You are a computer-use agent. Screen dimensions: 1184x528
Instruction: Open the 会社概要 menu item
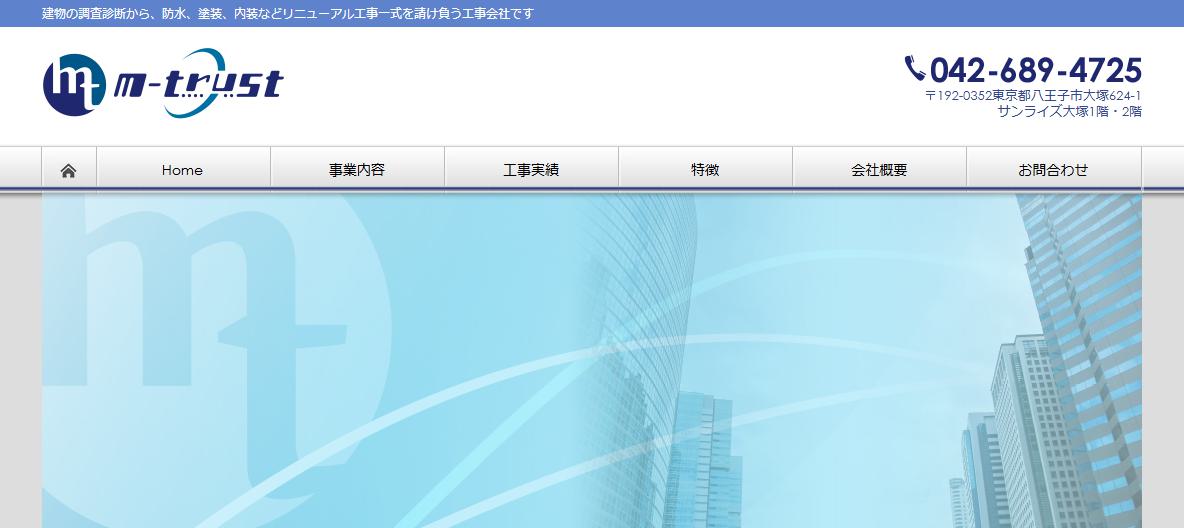(x=879, y=169)
